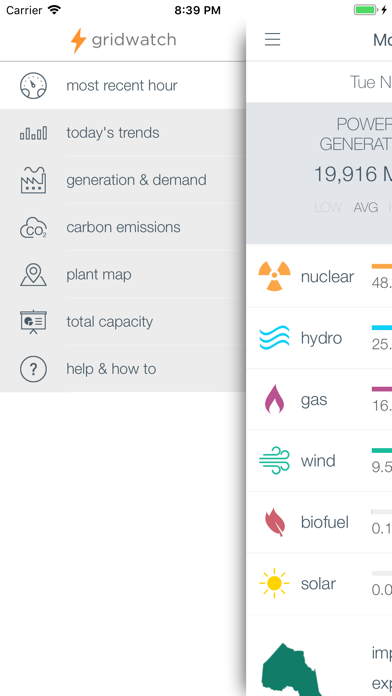Open carbon emissions menu item
This screenshot has height=696, width=392.
123,227
